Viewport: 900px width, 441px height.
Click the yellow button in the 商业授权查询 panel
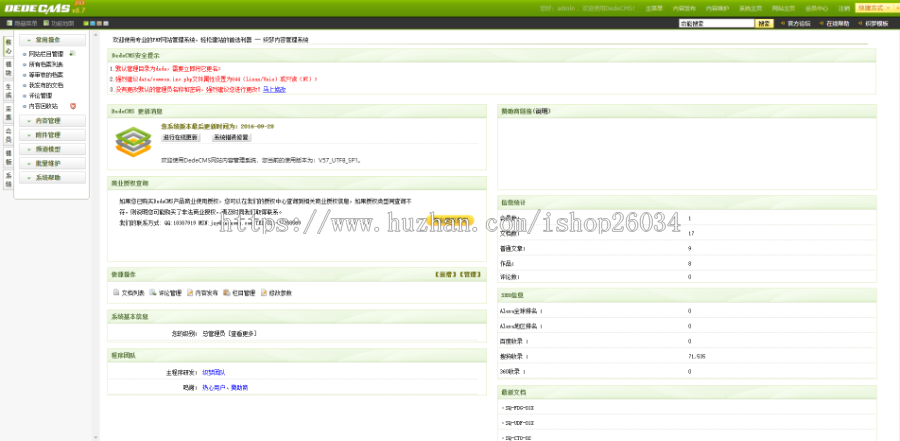click(x=451, y=220)
